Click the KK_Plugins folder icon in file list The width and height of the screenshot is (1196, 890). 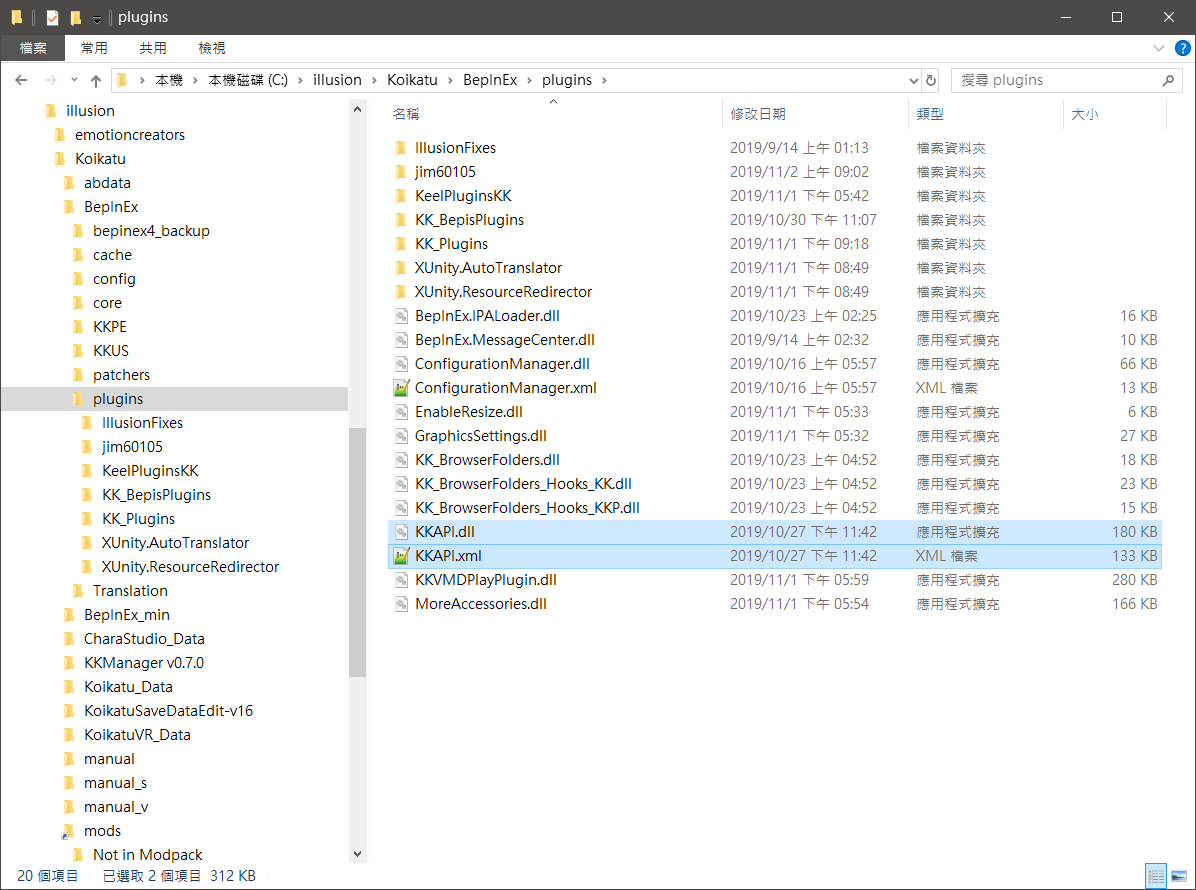401,244
